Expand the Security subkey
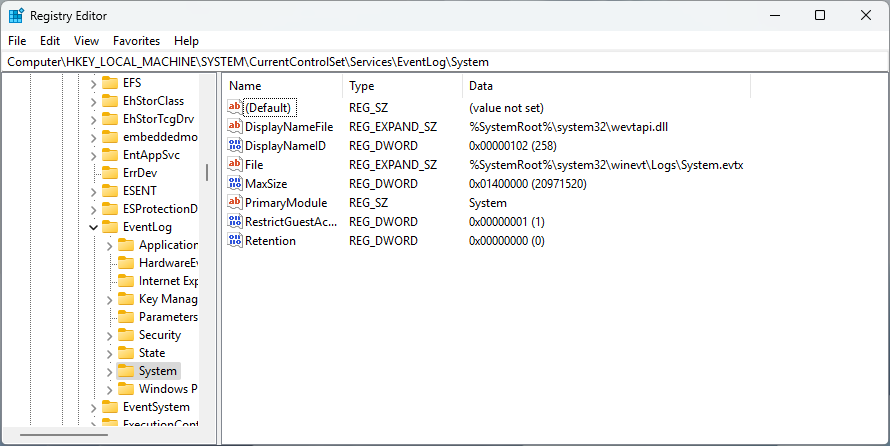The image size is (890, 446). tap(110, 336)
